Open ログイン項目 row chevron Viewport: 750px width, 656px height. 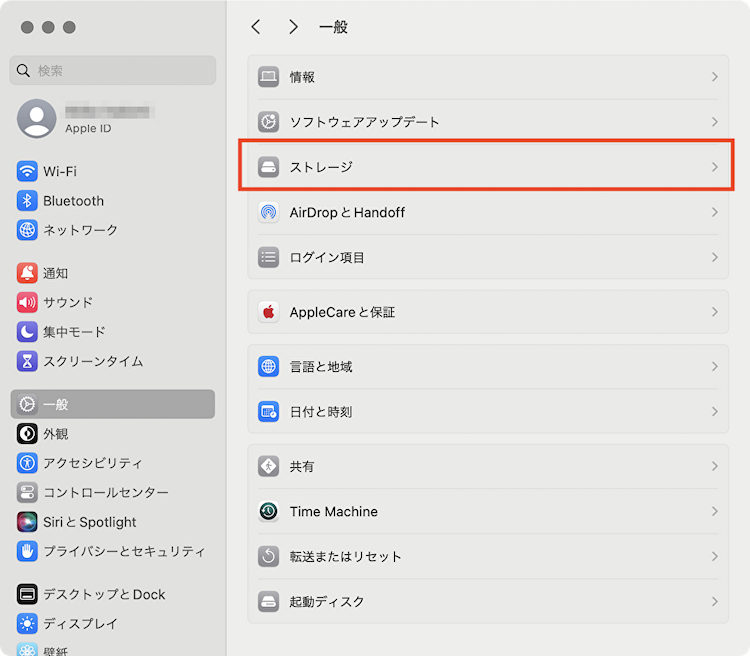tap(715, 257)
